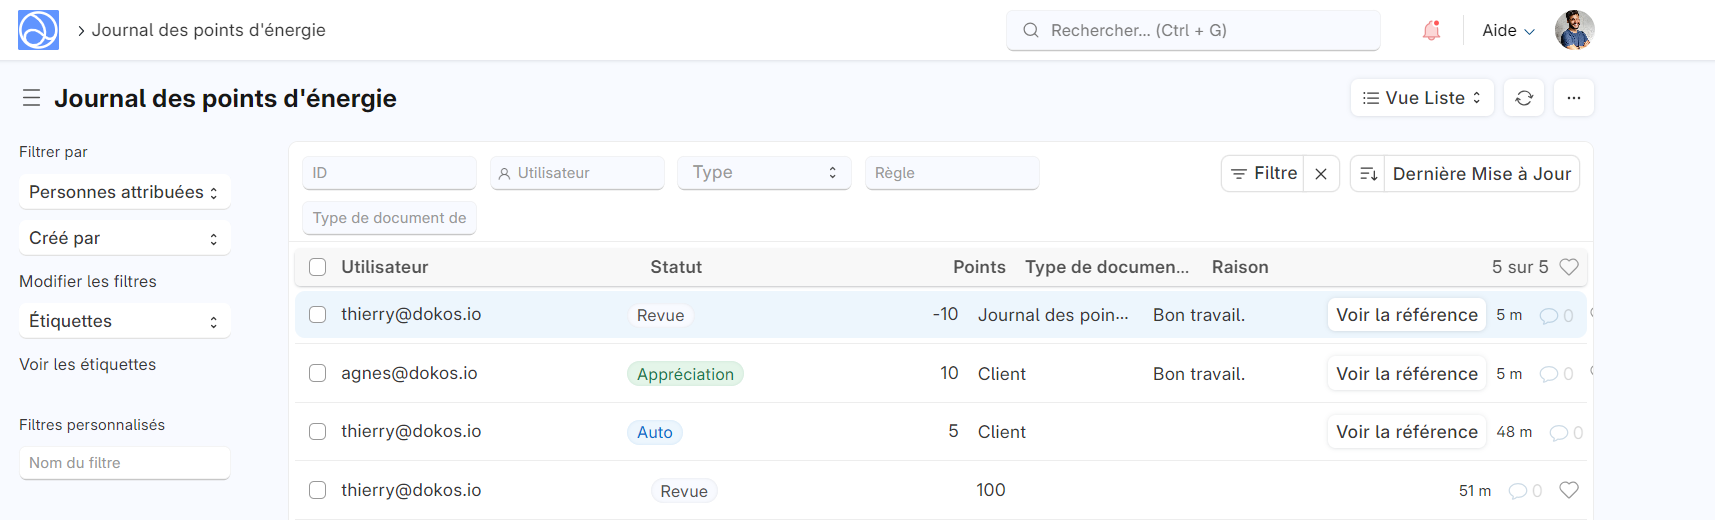Viewport: 1715px width, 520px height.
Task: Open the three-dot more options menu
Action: click(x=1574, y=98)
